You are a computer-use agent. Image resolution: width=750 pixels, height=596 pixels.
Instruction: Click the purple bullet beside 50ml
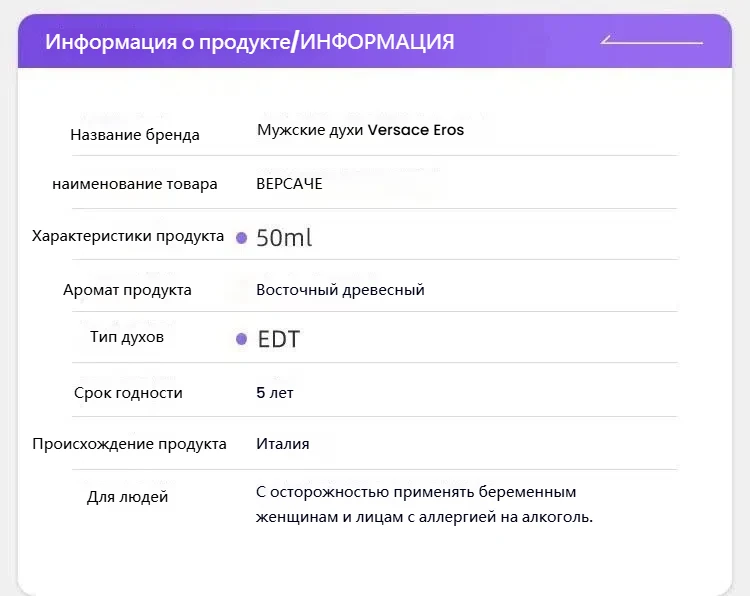242,238
